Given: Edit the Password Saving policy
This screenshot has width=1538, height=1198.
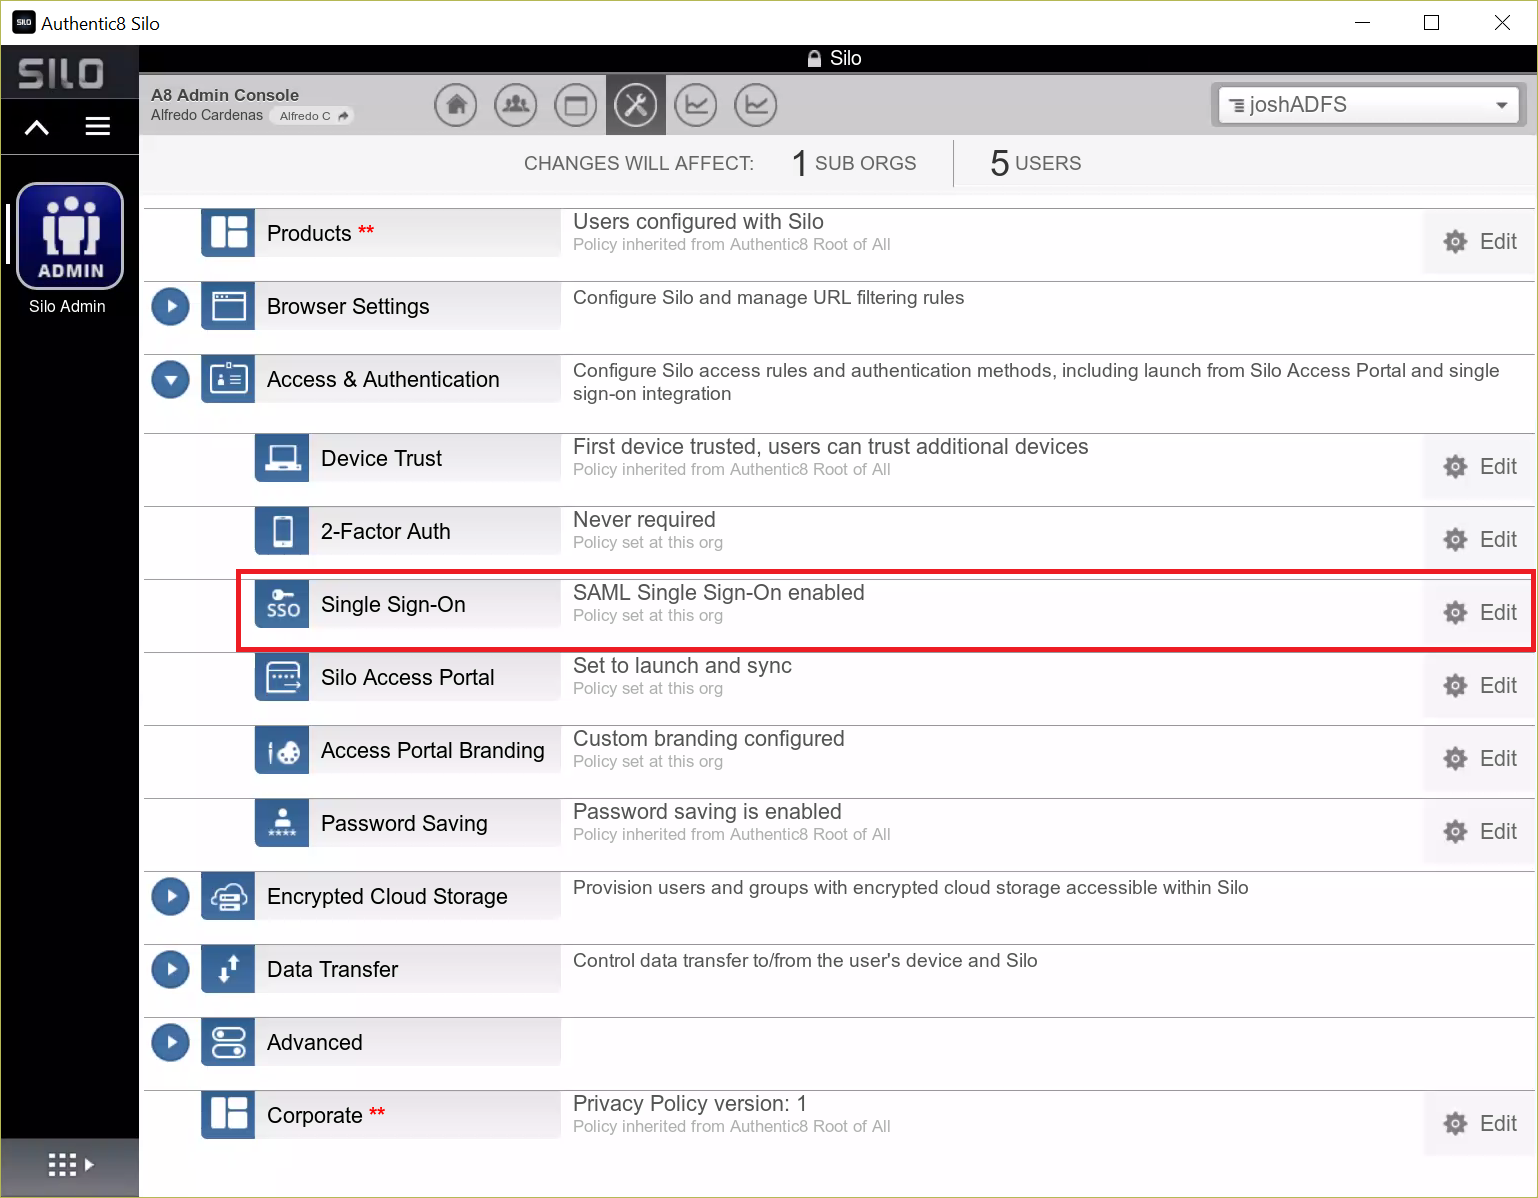Looking at the screenshot, I should pos(1480,832).
